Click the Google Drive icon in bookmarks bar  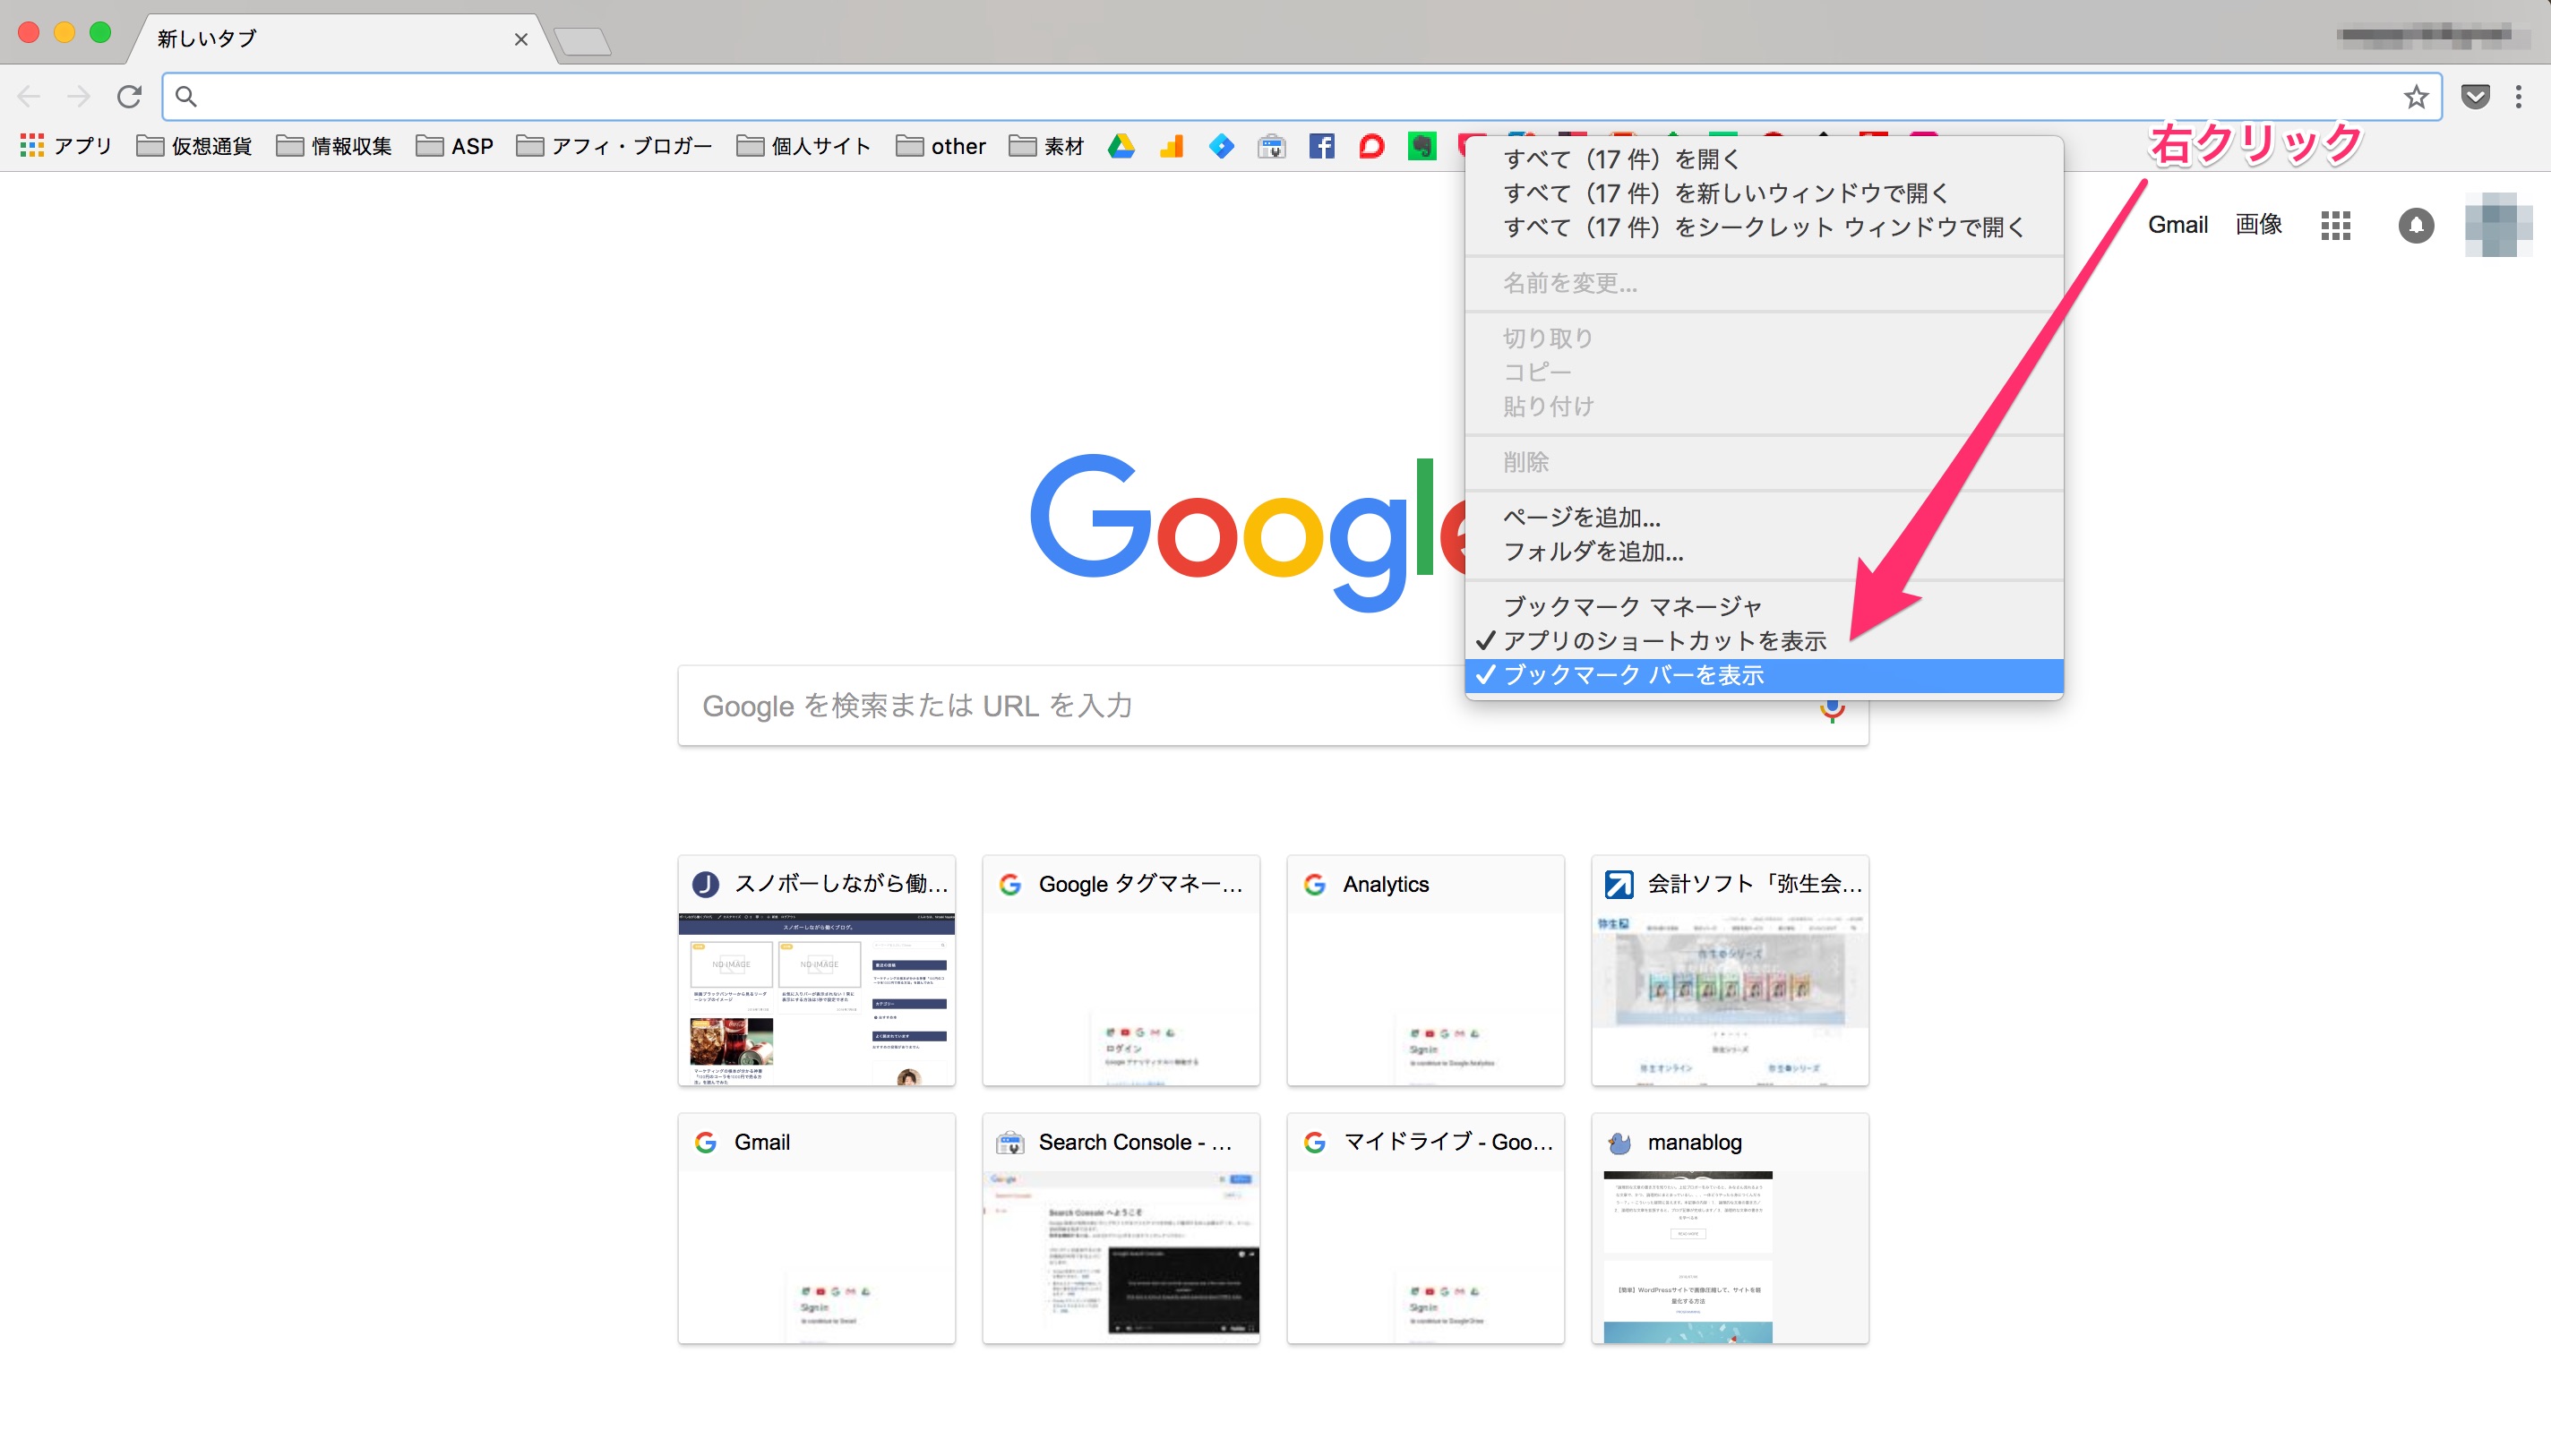[x=1120, y=145]
